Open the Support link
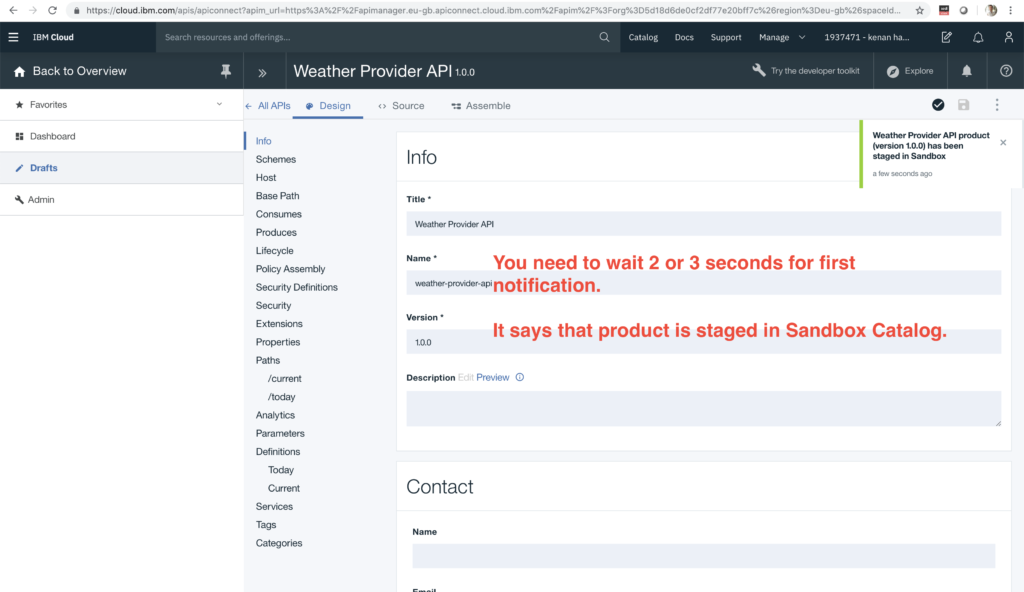Viewport: 1024px width, 592px height. point(726,37)
